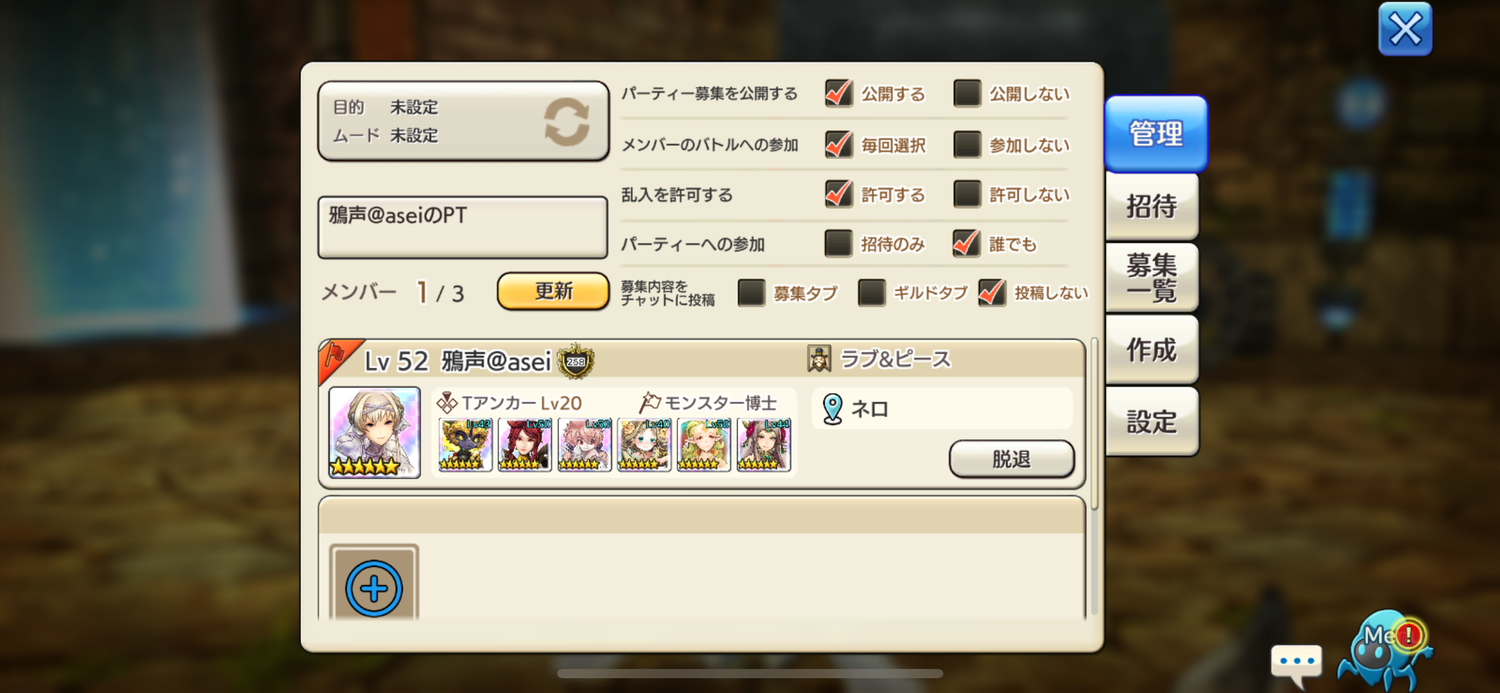Select the leader's large character portrait
Viewport: 1500px width, 693px height.
(374, 432)
